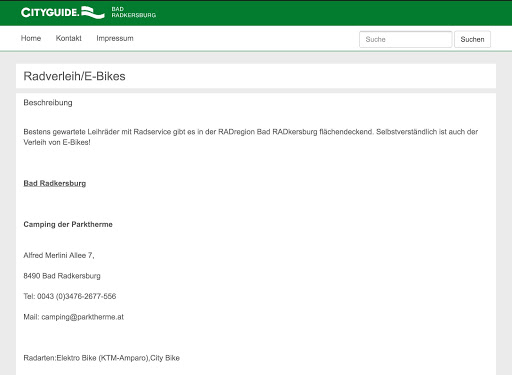The width and height of the screenshot is (512, 375).
Task: Click the phone number 0043 (0)3476-2677-556
Action: 77,296
